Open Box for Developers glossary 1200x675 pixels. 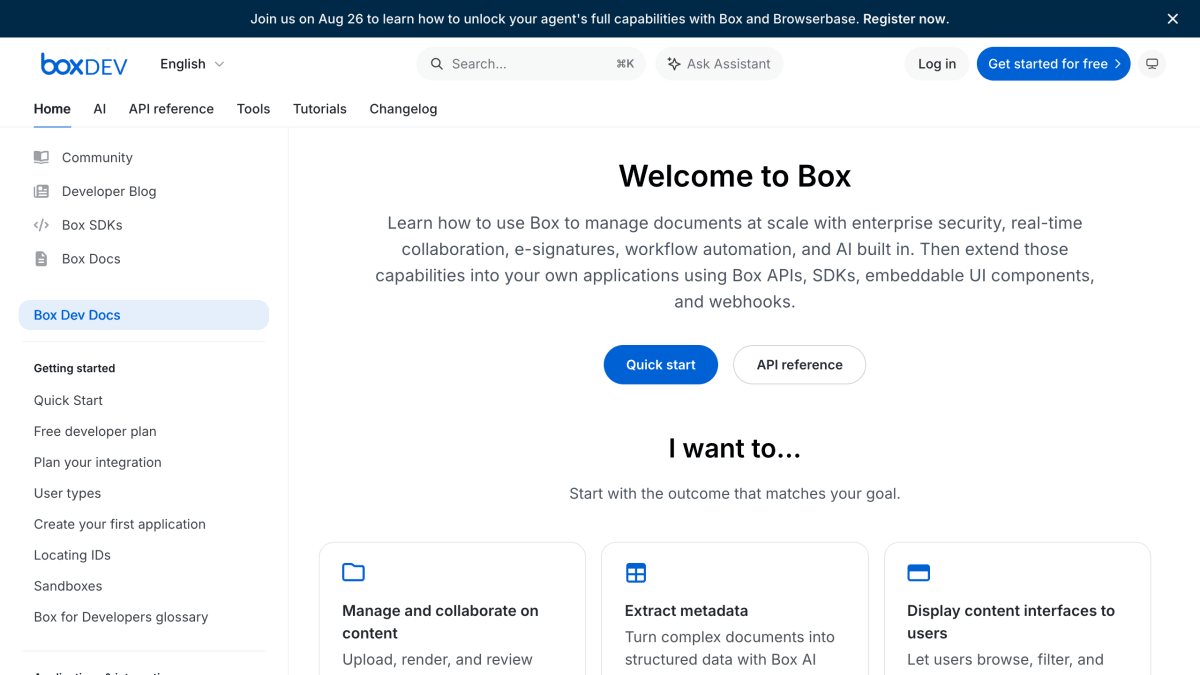click(x=121, y=617)
